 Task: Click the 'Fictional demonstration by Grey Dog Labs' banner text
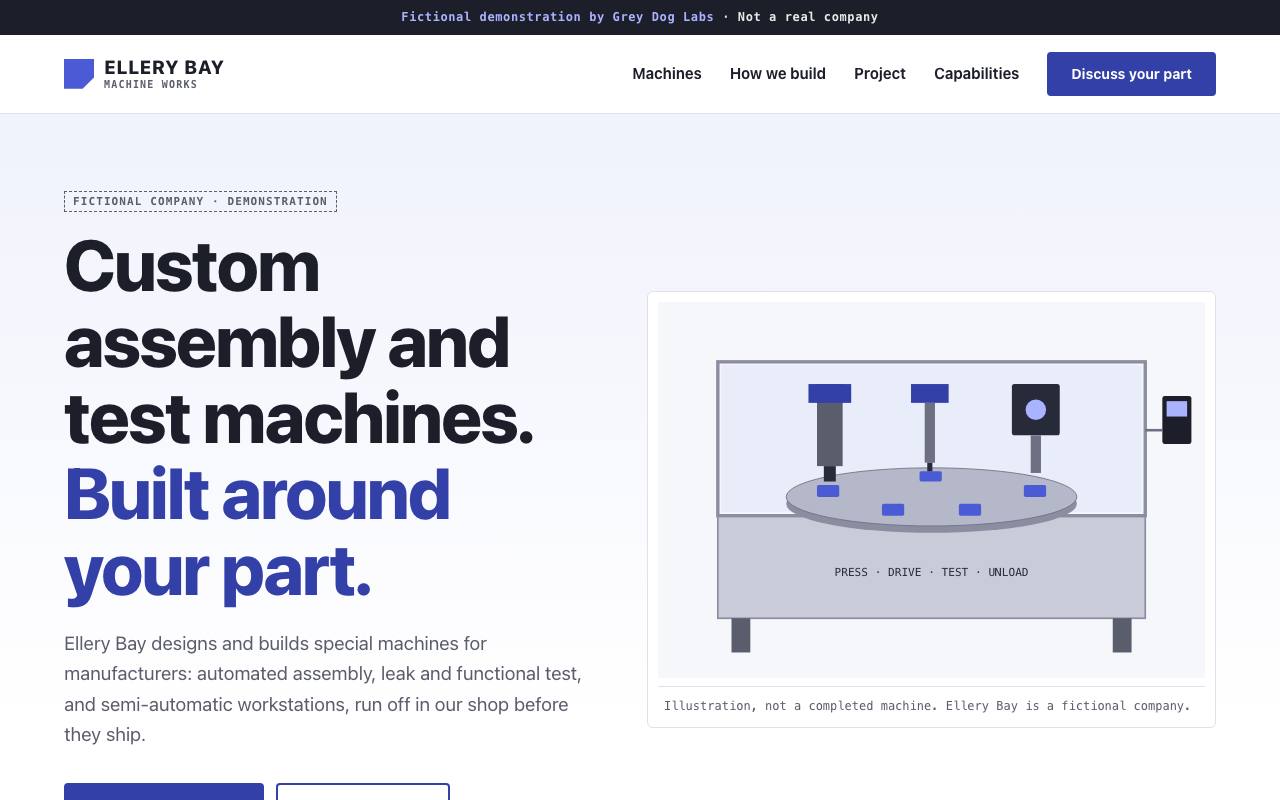tap(558, 17)
